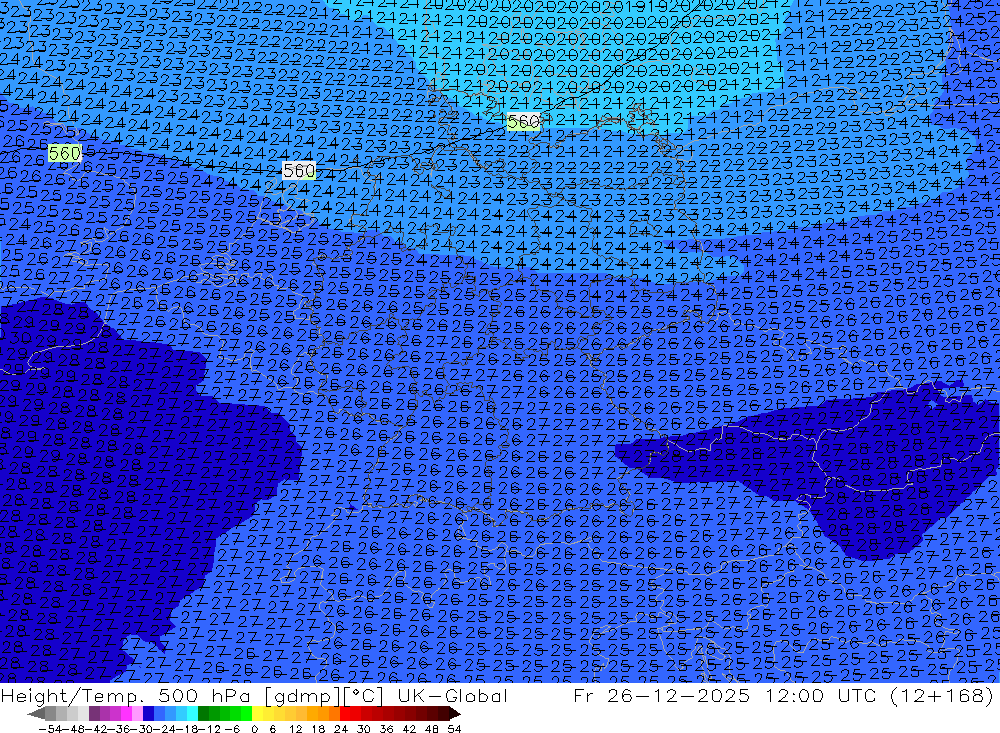Click the '-54' label on the color scale
1000x733 pixels.
coord(50,729)
